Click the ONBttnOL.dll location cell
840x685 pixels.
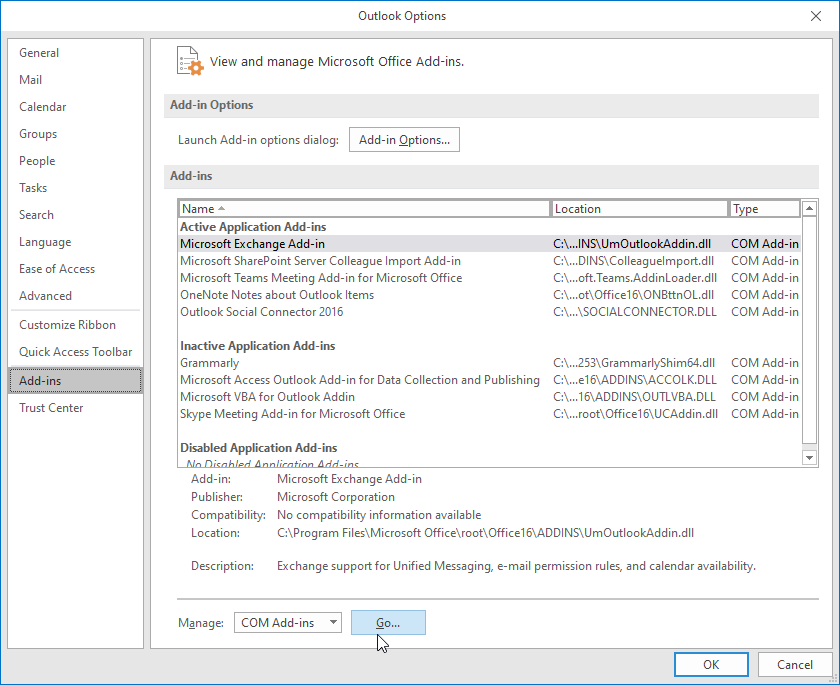pos(633,295)
